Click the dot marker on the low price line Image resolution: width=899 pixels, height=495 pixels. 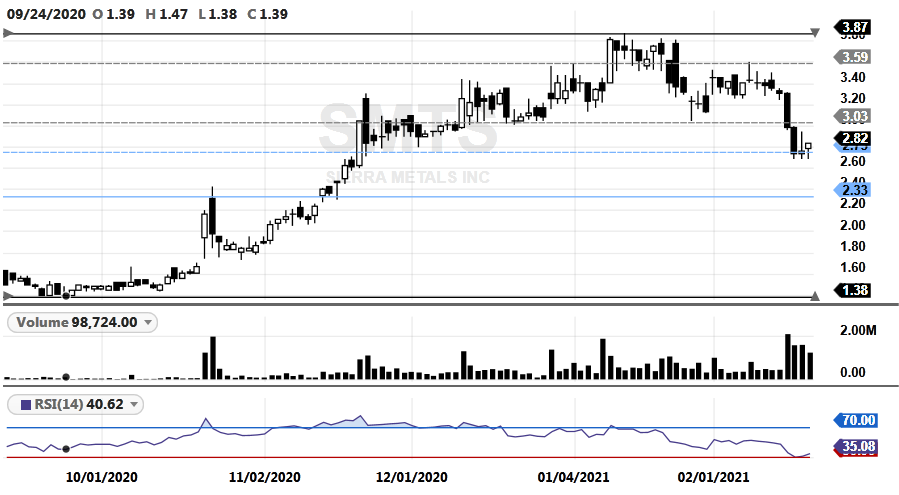[66, 296]
